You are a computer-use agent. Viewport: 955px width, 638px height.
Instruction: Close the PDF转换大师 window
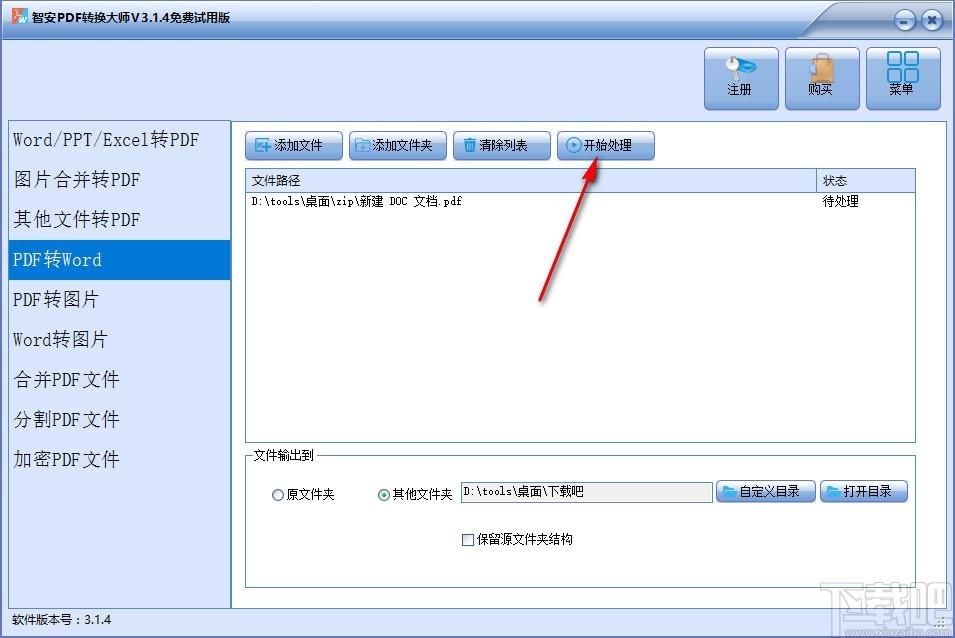tap(931, 21)
